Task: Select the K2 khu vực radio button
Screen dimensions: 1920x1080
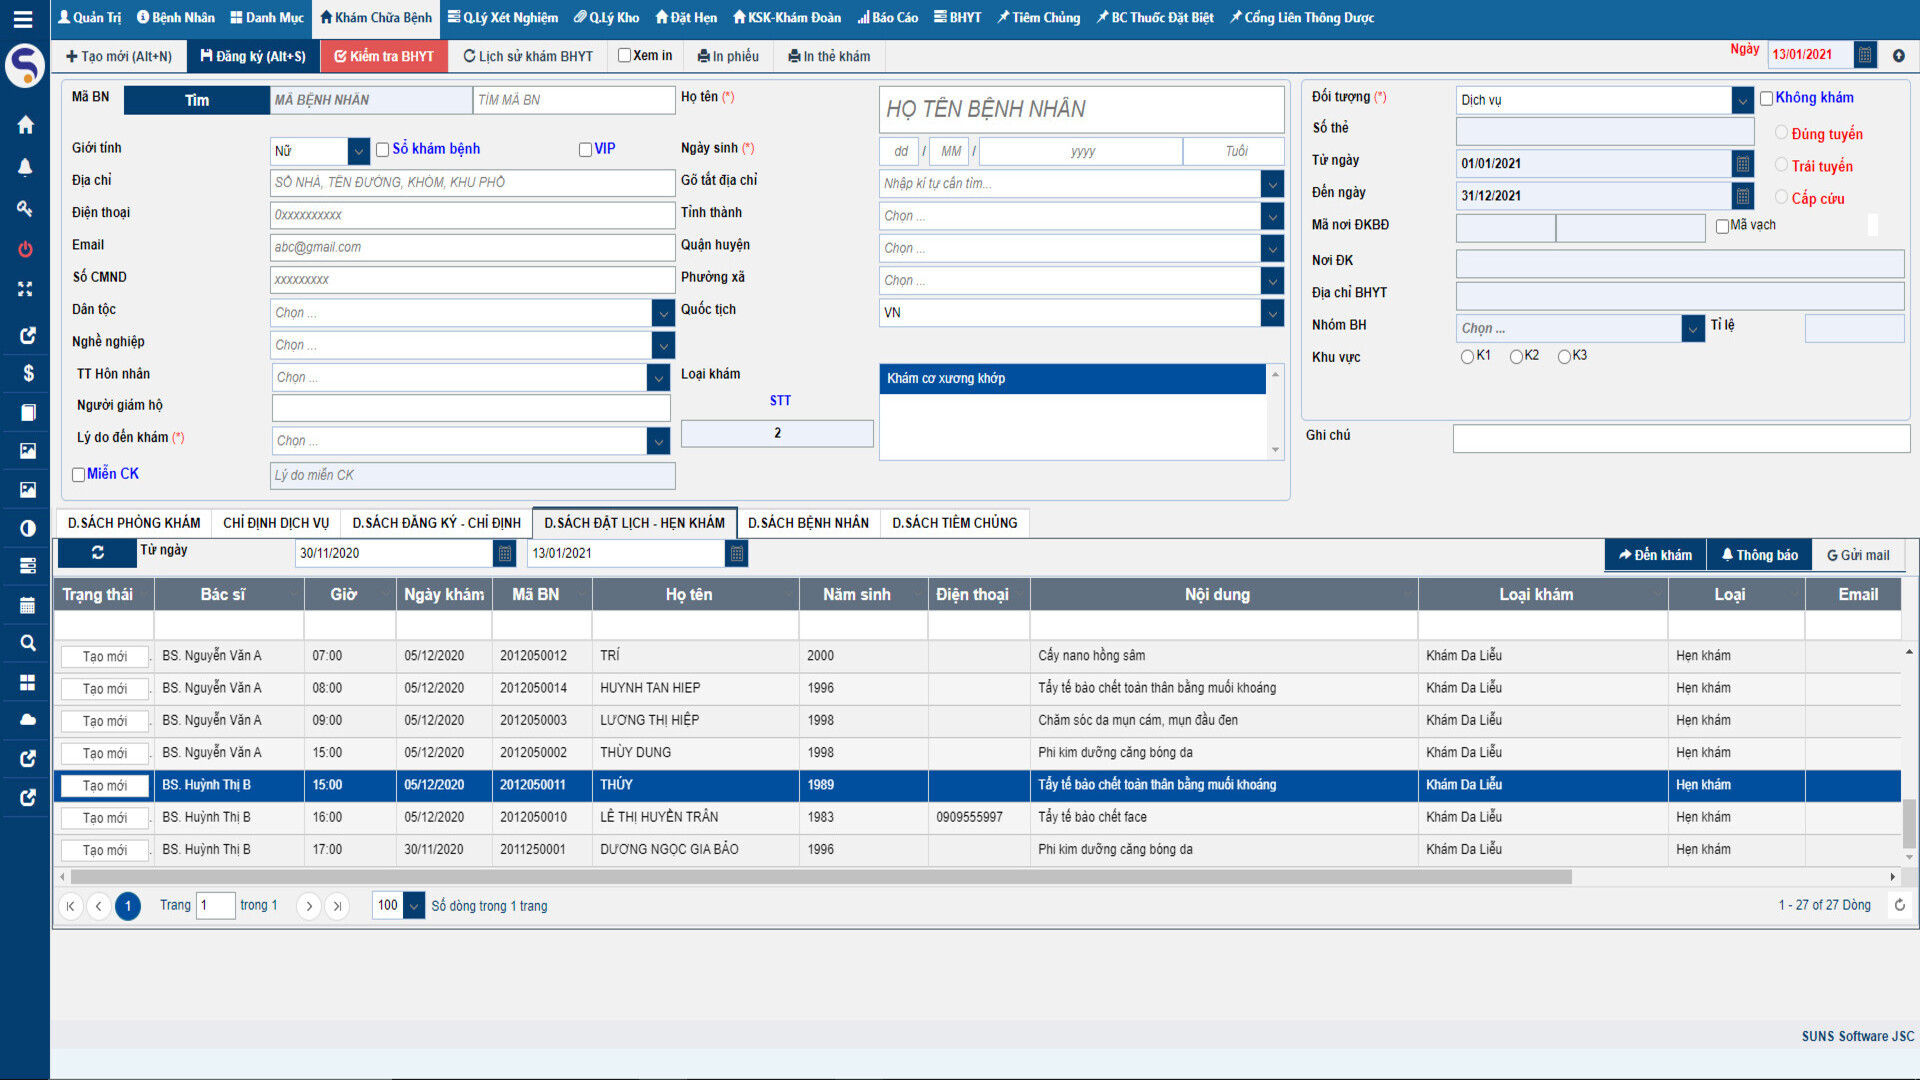Action: click(1516, 357)
